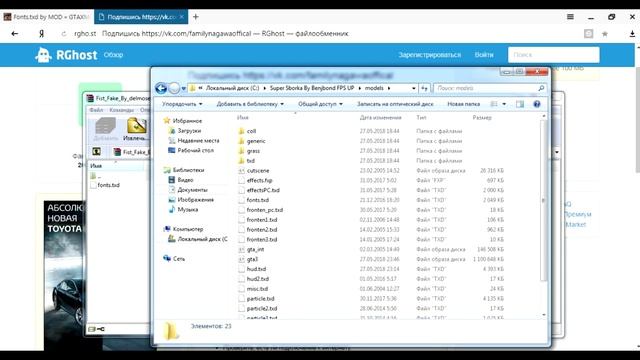
Task: Open a new browser tab with plus
Action: coord(196,17)
